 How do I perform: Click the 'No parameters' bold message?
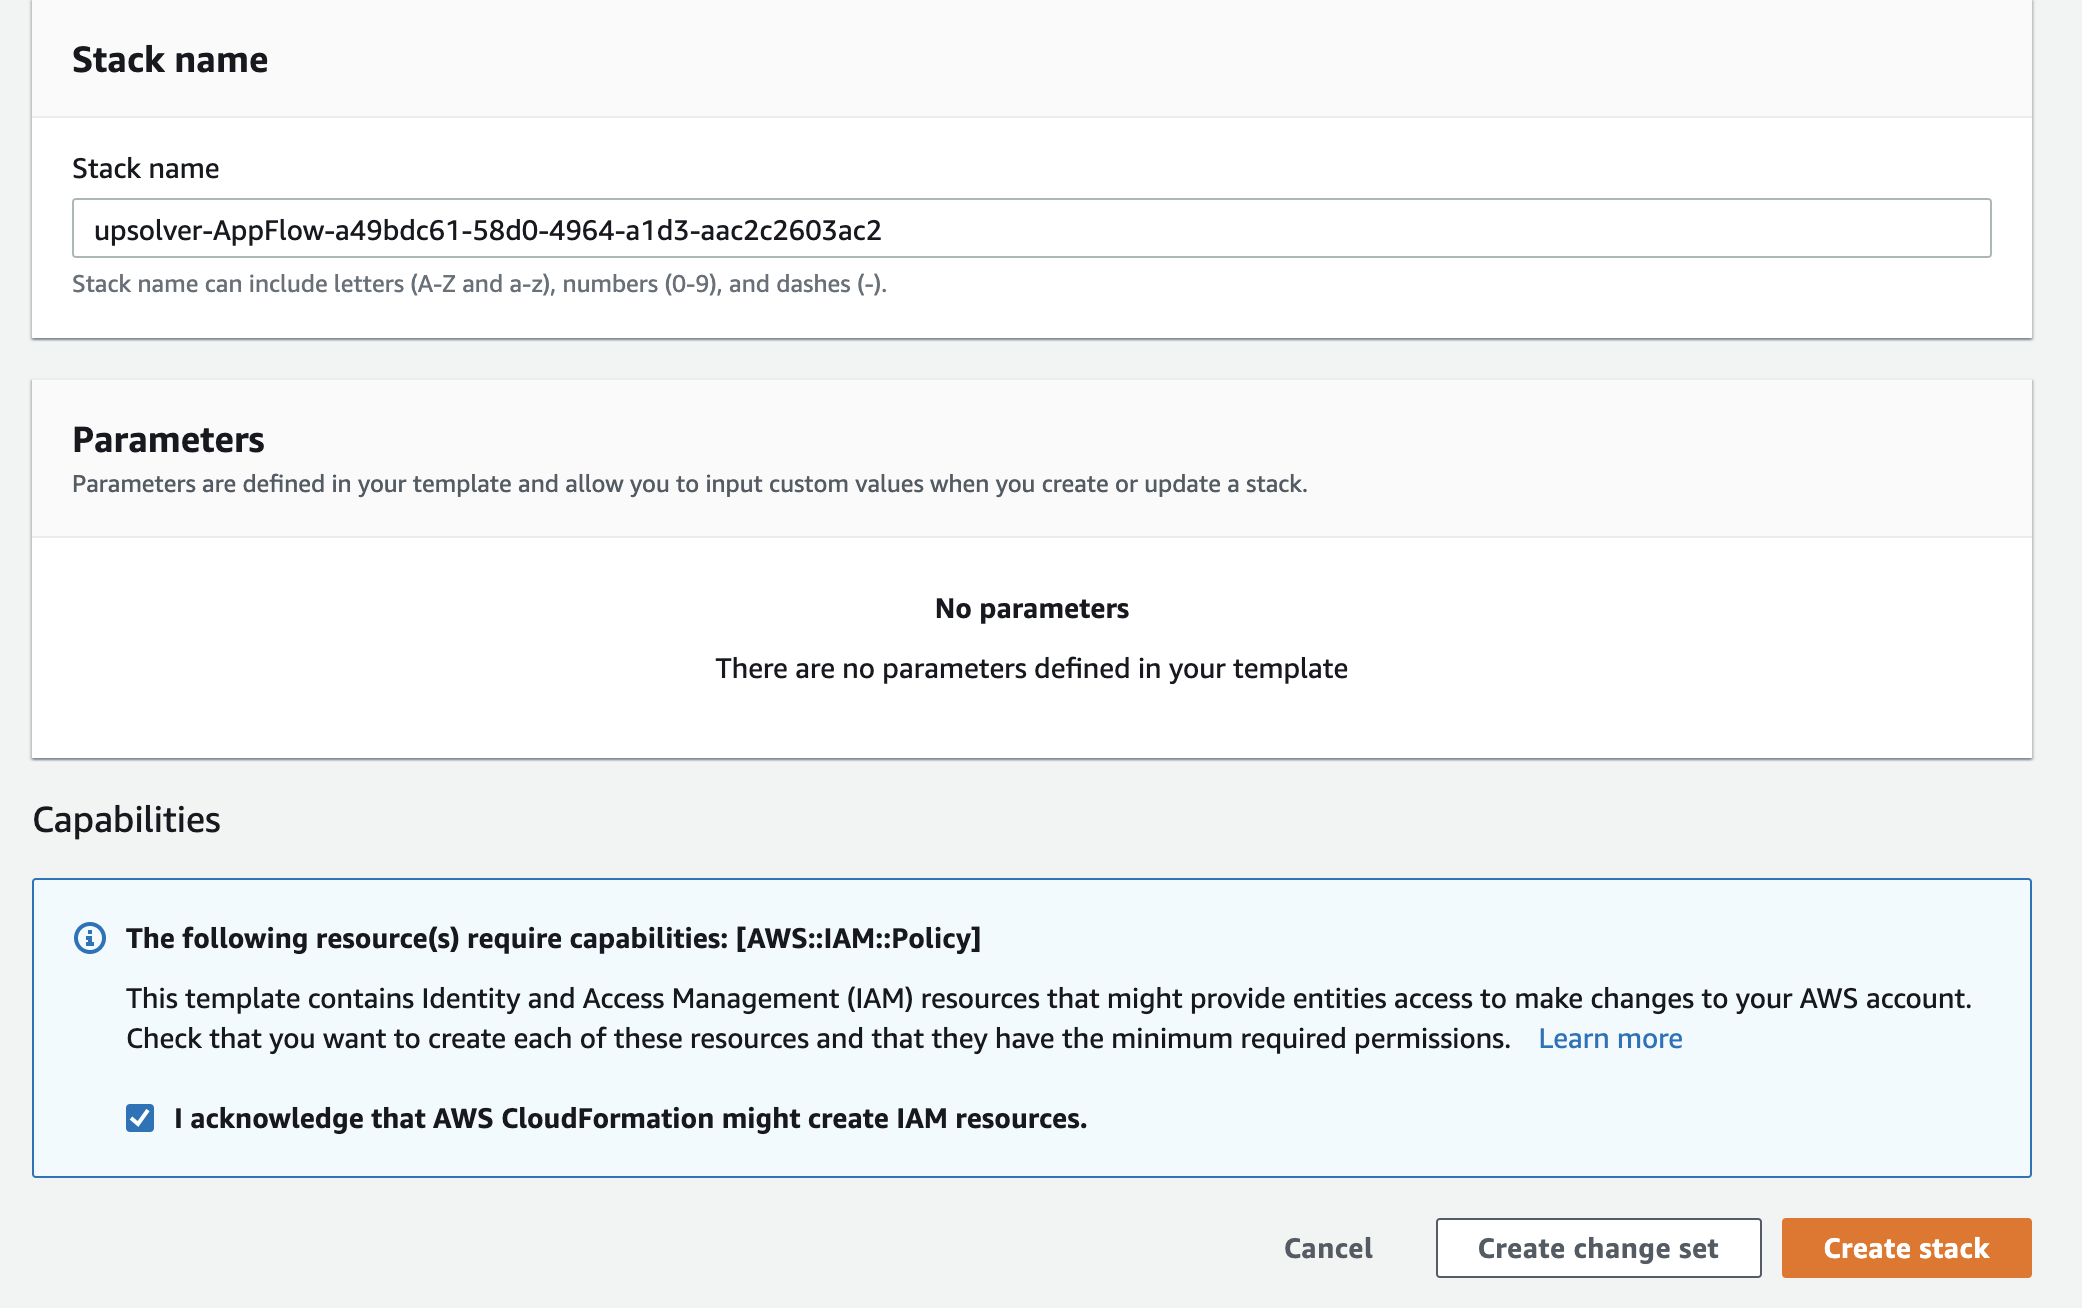[x=1031, y=608]
